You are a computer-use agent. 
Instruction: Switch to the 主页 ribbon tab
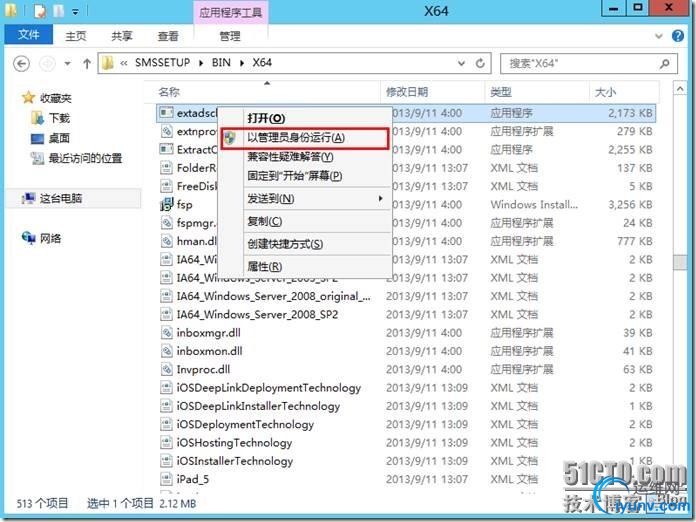pyautogui.click(x=76, y=36)
